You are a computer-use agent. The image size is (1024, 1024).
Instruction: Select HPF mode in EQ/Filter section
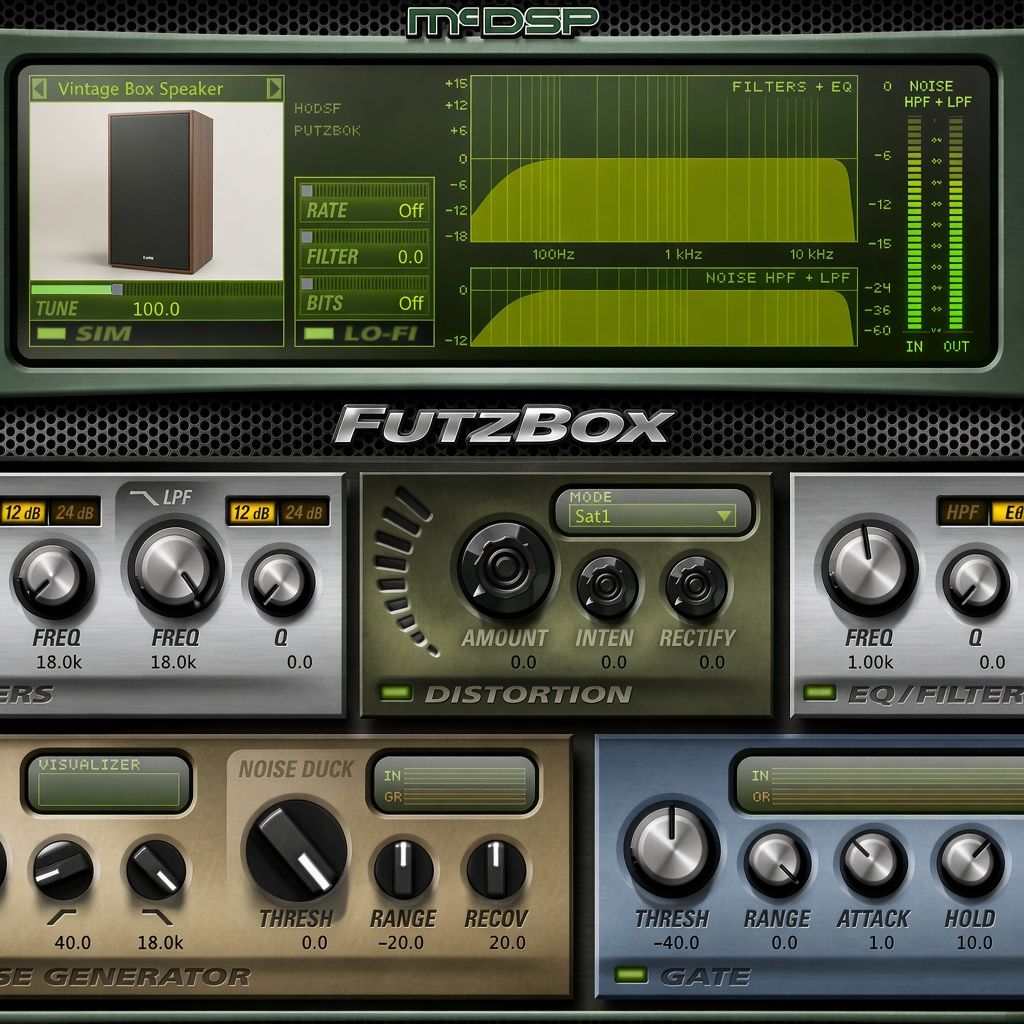(x=962, y=513)
